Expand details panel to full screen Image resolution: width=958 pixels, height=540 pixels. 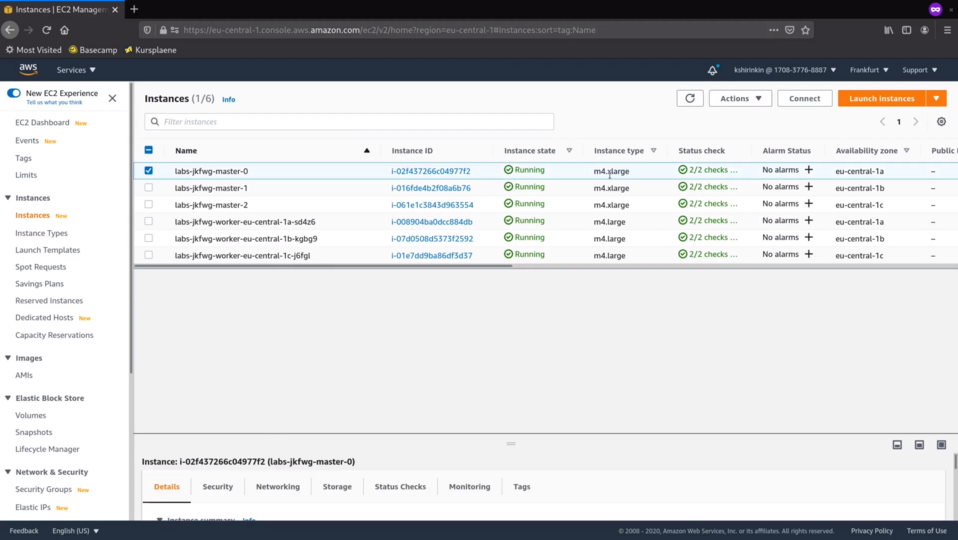941,445
